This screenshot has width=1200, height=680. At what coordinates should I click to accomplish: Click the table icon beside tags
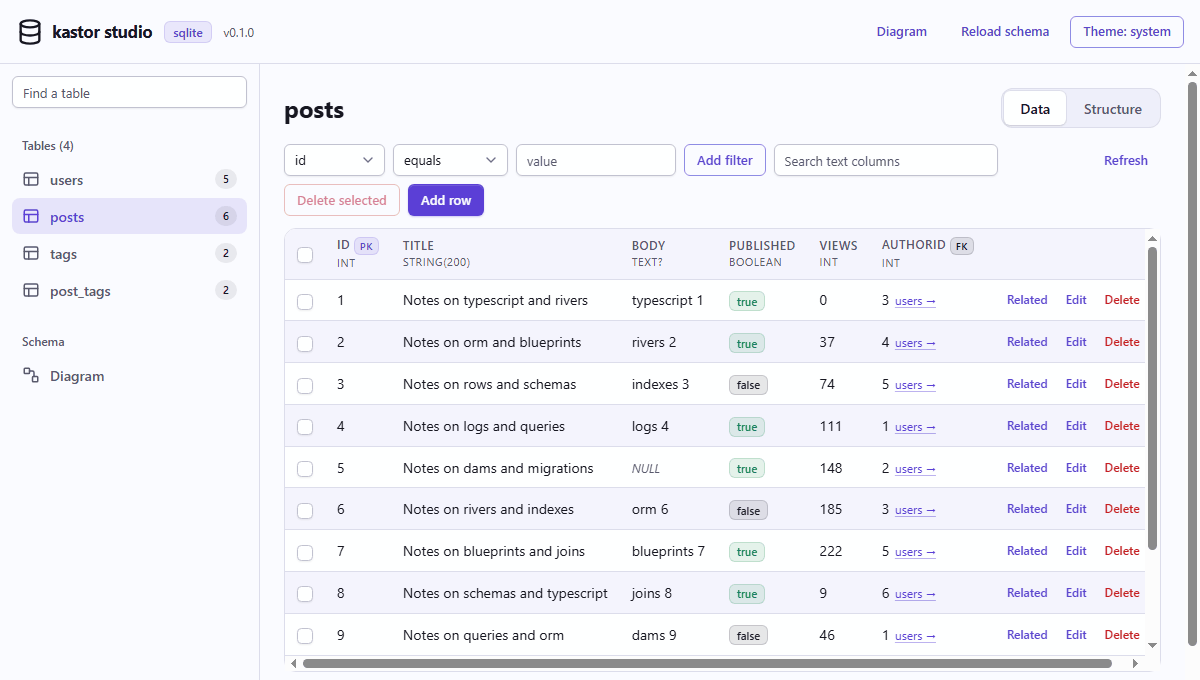(31, 254)
